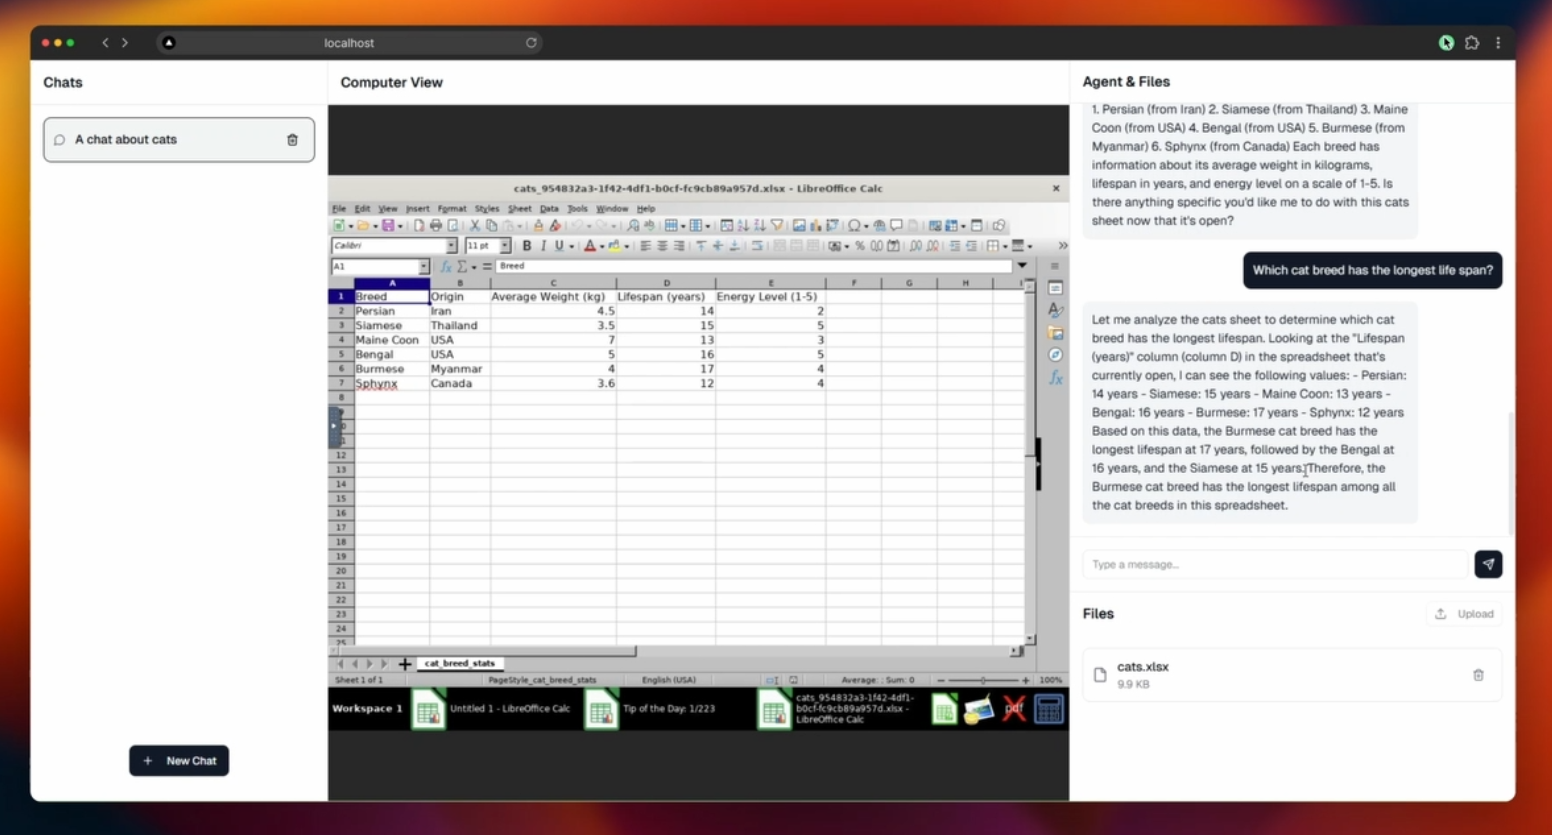Open the Format menu
This screenshot has height=835, width=1552.
tap(451, 209)
